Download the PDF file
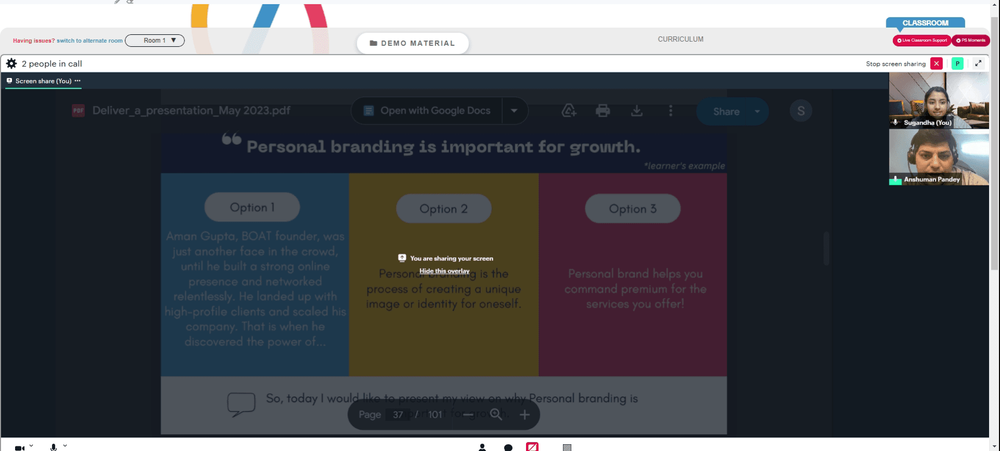 point(636,111)
